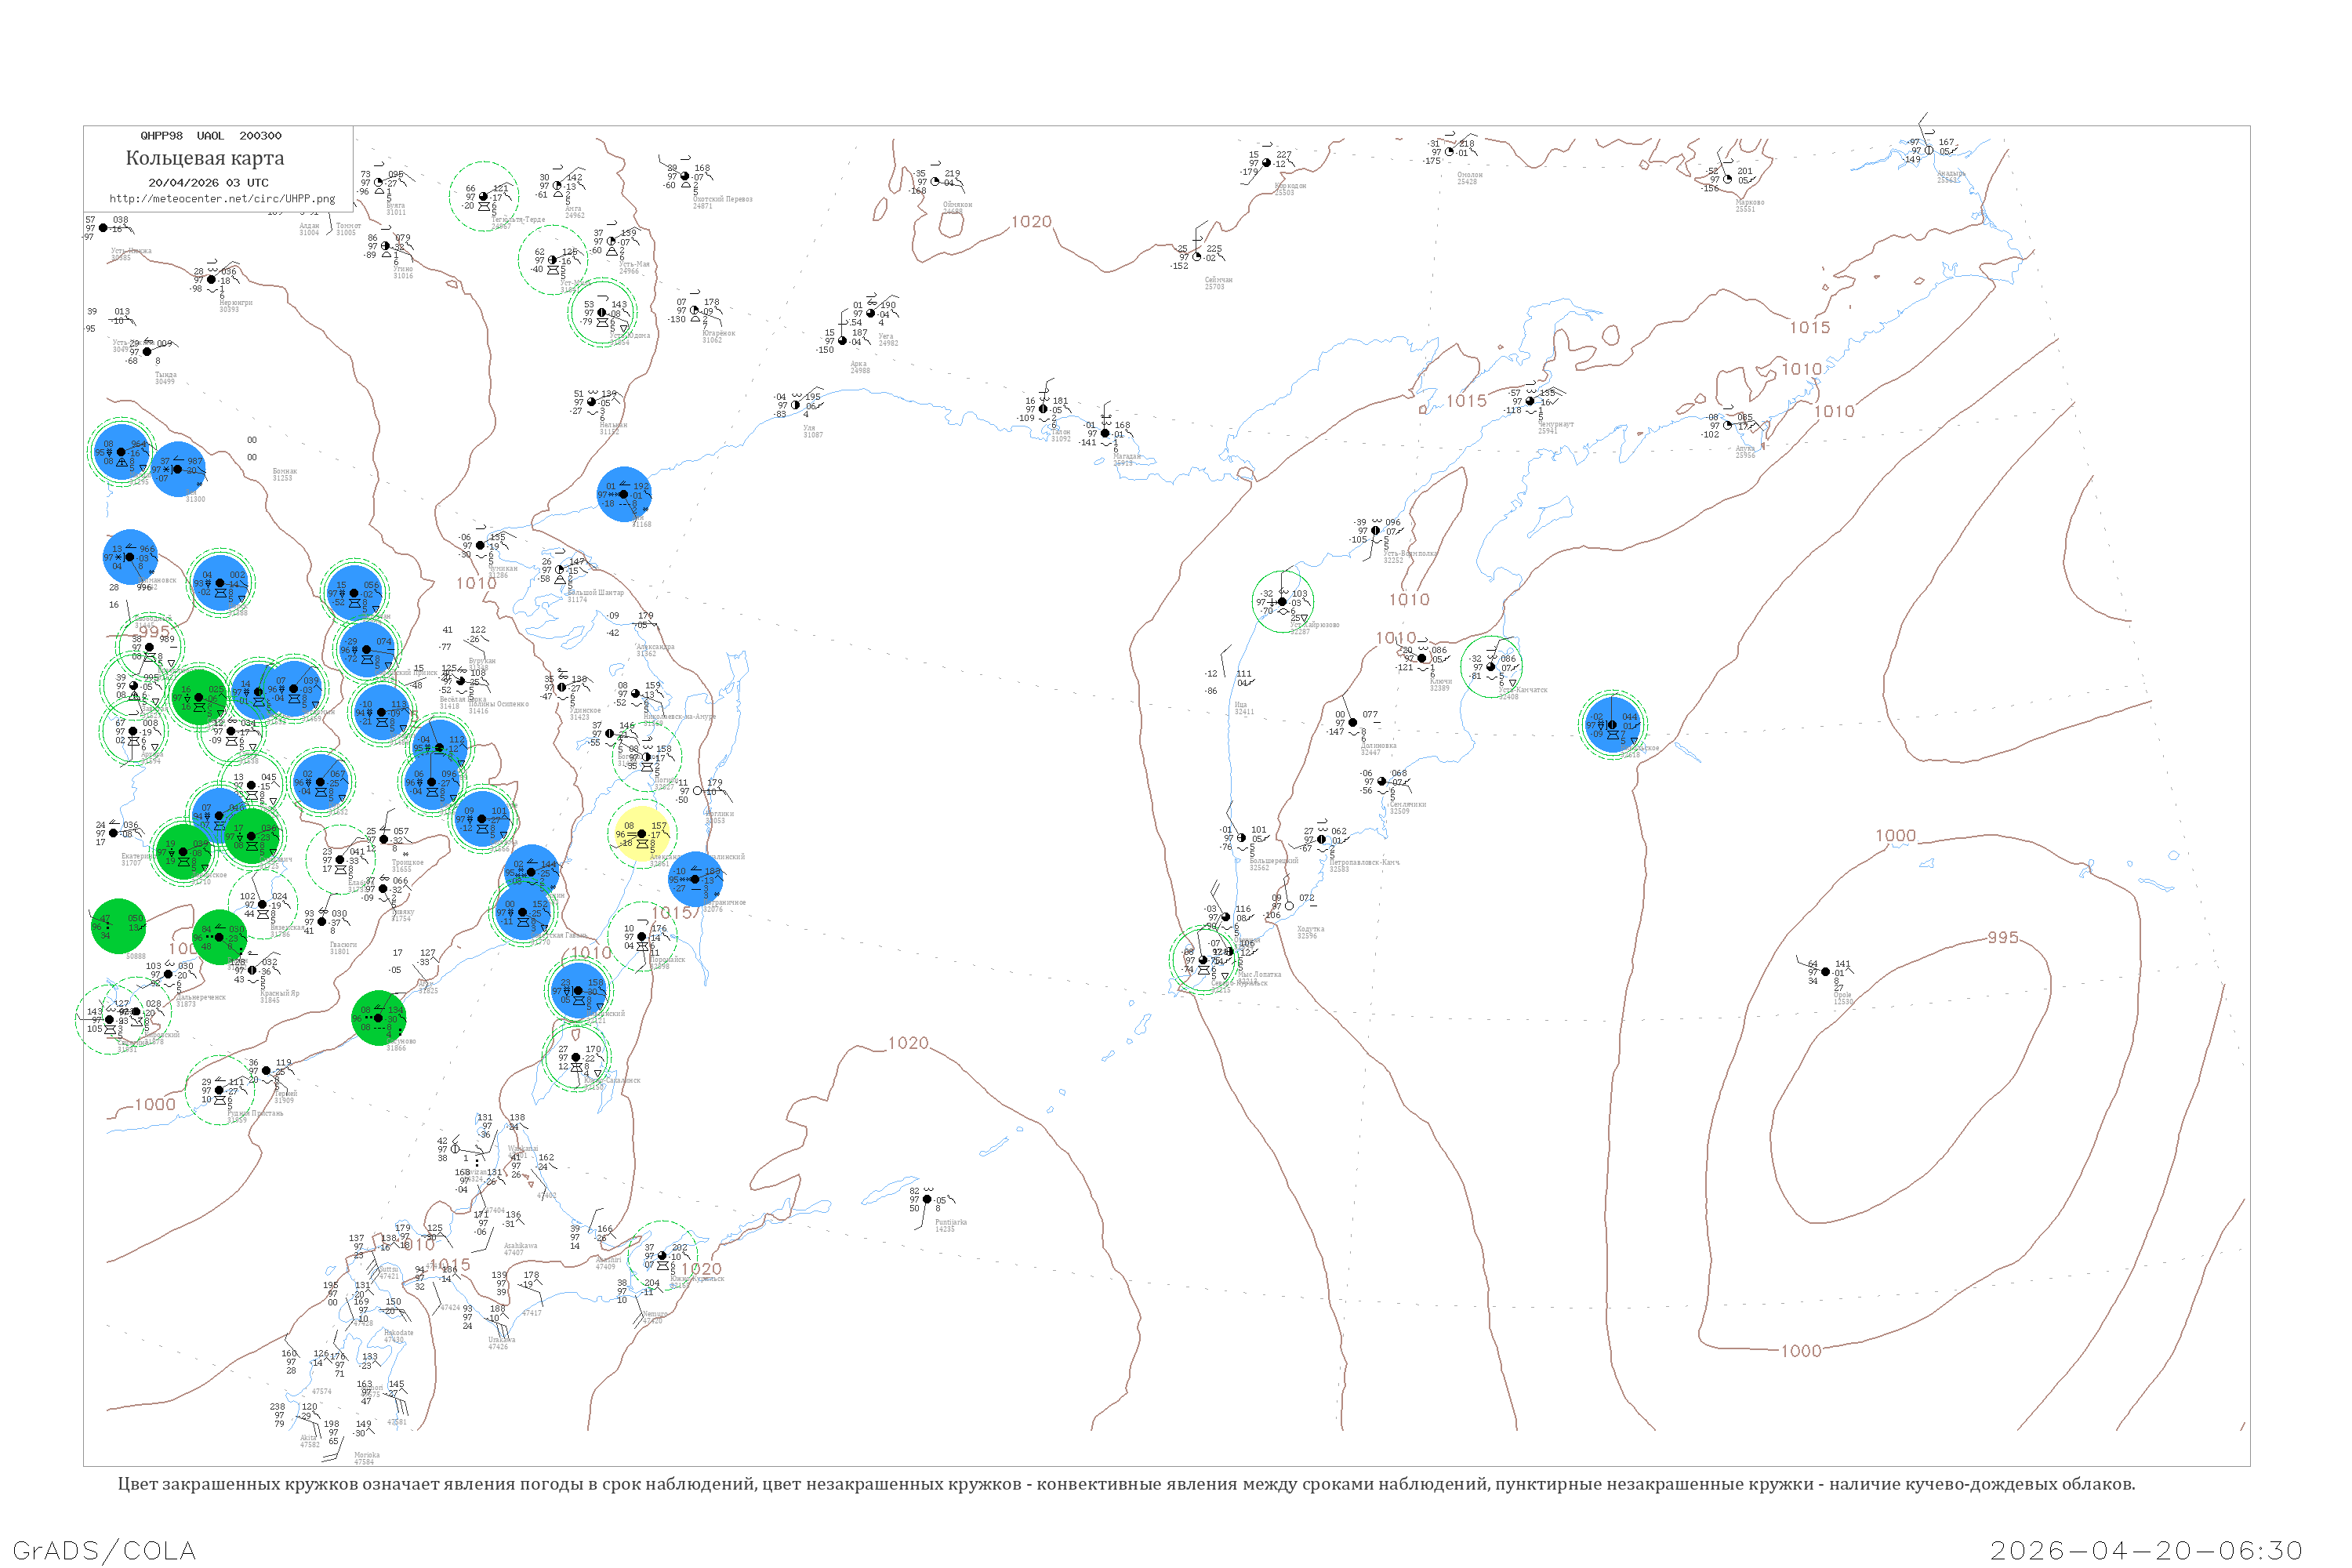Click the blue station circle at Аян 31168

click(624, 494)
